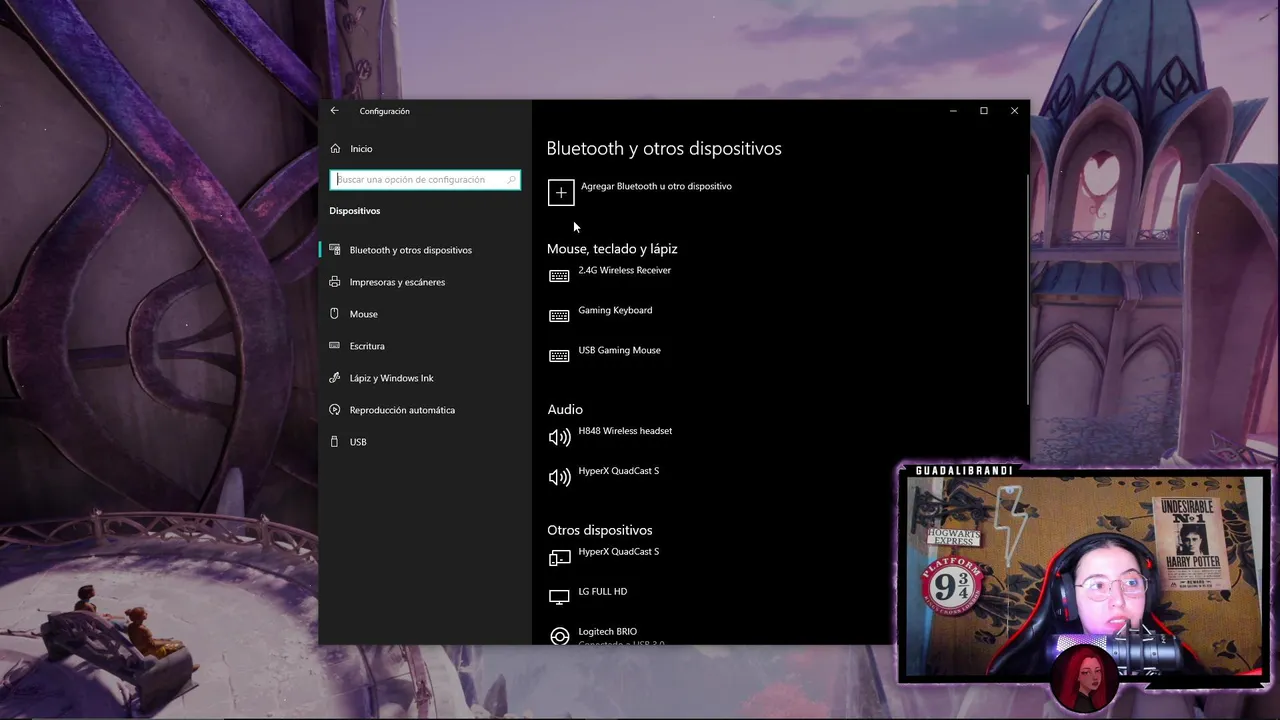The image size is (1280, 720).
Task: Click the settings page vertical scrollbar
Action: click(1027, 290)
